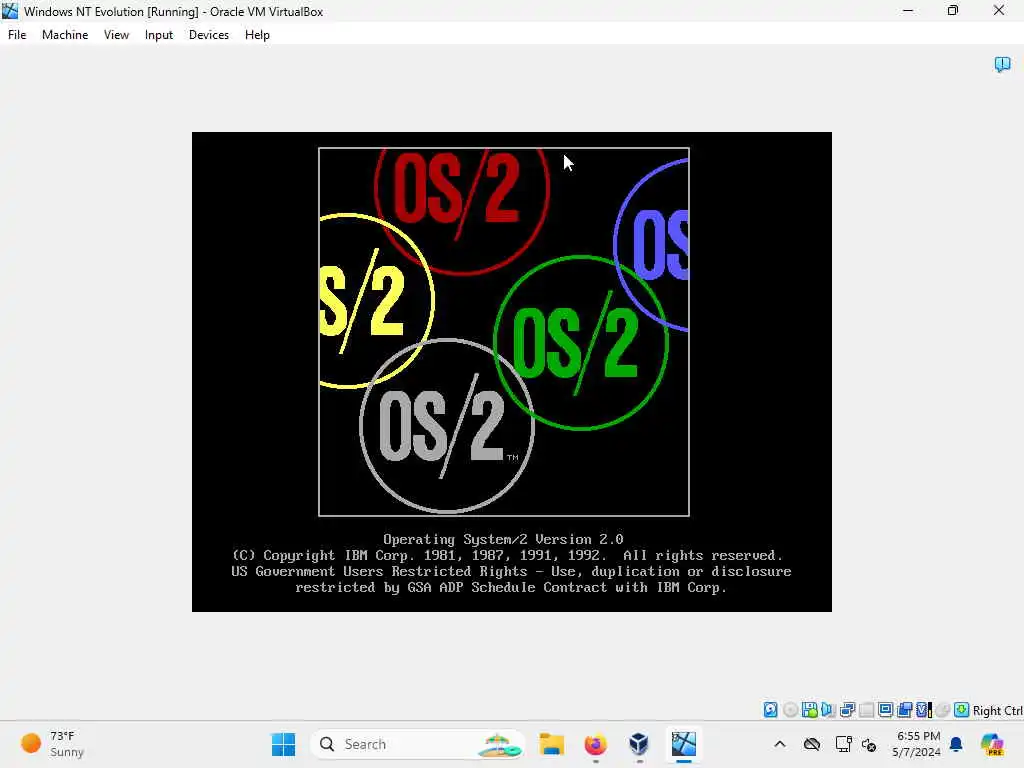Click the hard disk activity indicator
Viewport: 1024px width, 768px height.
click(x=771, y=710)
